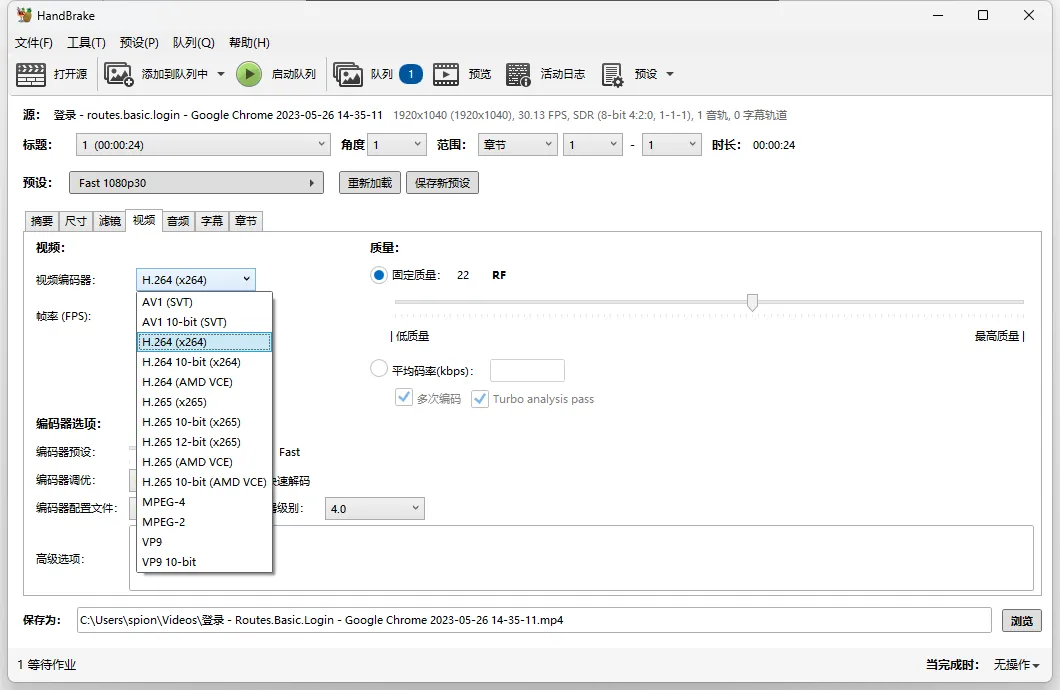
Task: Choose AV1 10-bit (SVT) encoder
Action: pos(204,322)
